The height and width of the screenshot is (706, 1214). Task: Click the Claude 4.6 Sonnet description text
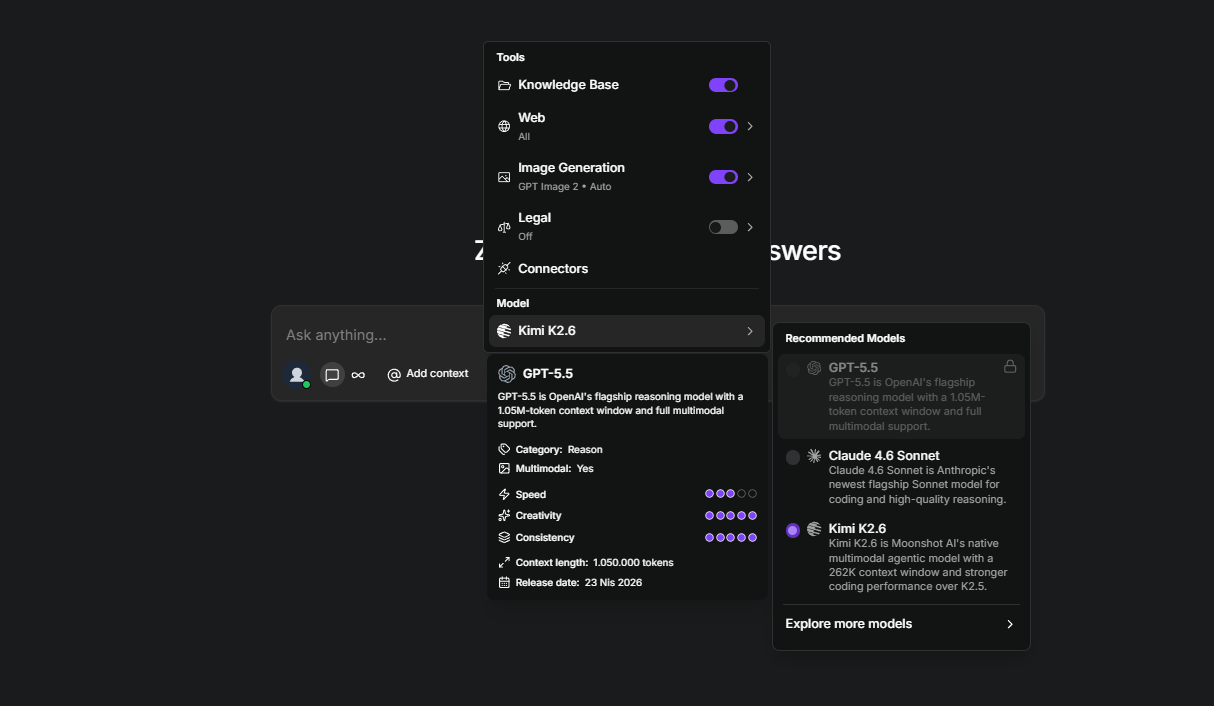pyautogui.click(x=917, y=485)
